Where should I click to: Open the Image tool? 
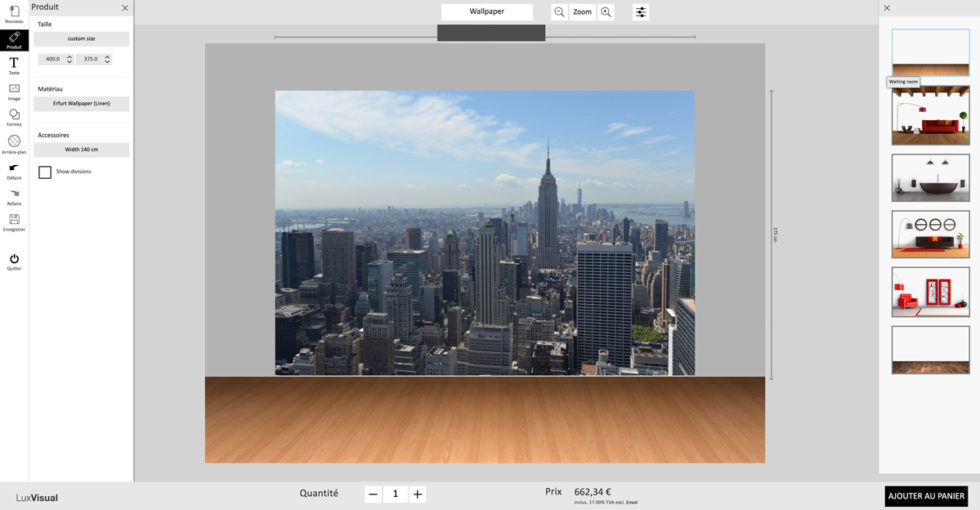(14, 90)
